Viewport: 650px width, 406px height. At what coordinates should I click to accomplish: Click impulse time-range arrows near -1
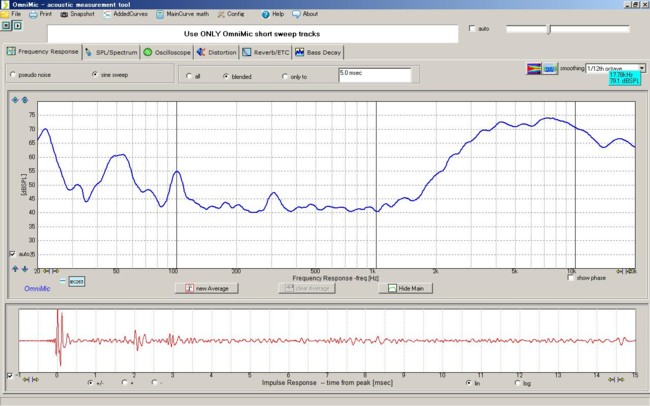coord(31,379)
